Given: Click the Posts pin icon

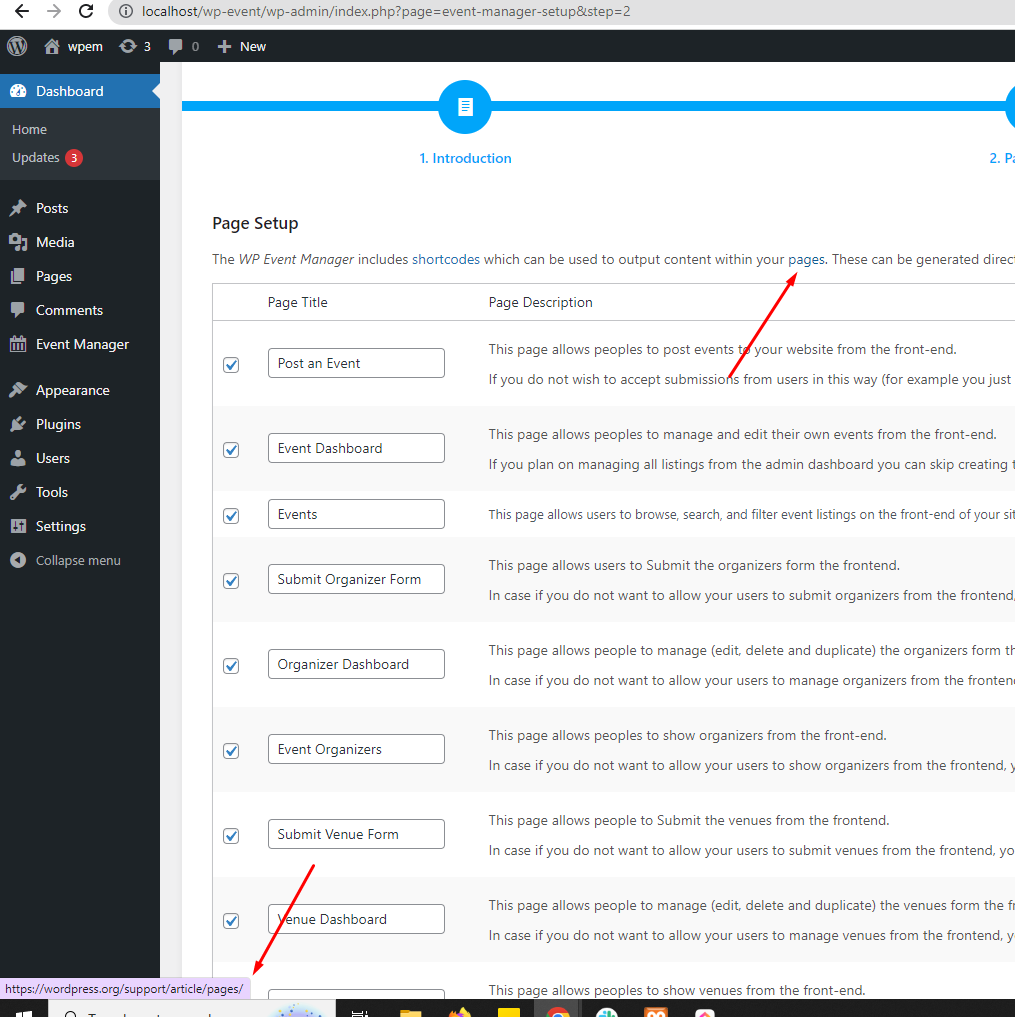Looking at the screenshot, I should tap(18, 208).
